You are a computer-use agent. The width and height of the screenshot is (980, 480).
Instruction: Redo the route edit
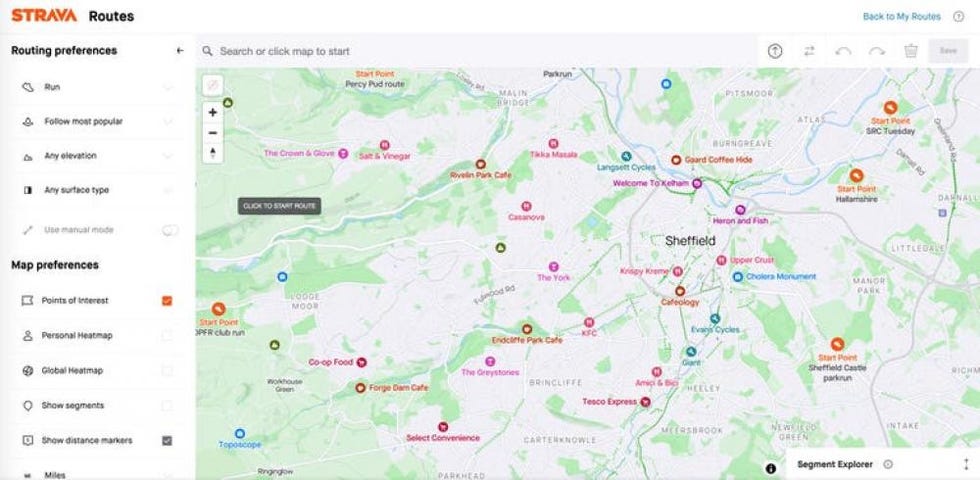click(877, 51)
